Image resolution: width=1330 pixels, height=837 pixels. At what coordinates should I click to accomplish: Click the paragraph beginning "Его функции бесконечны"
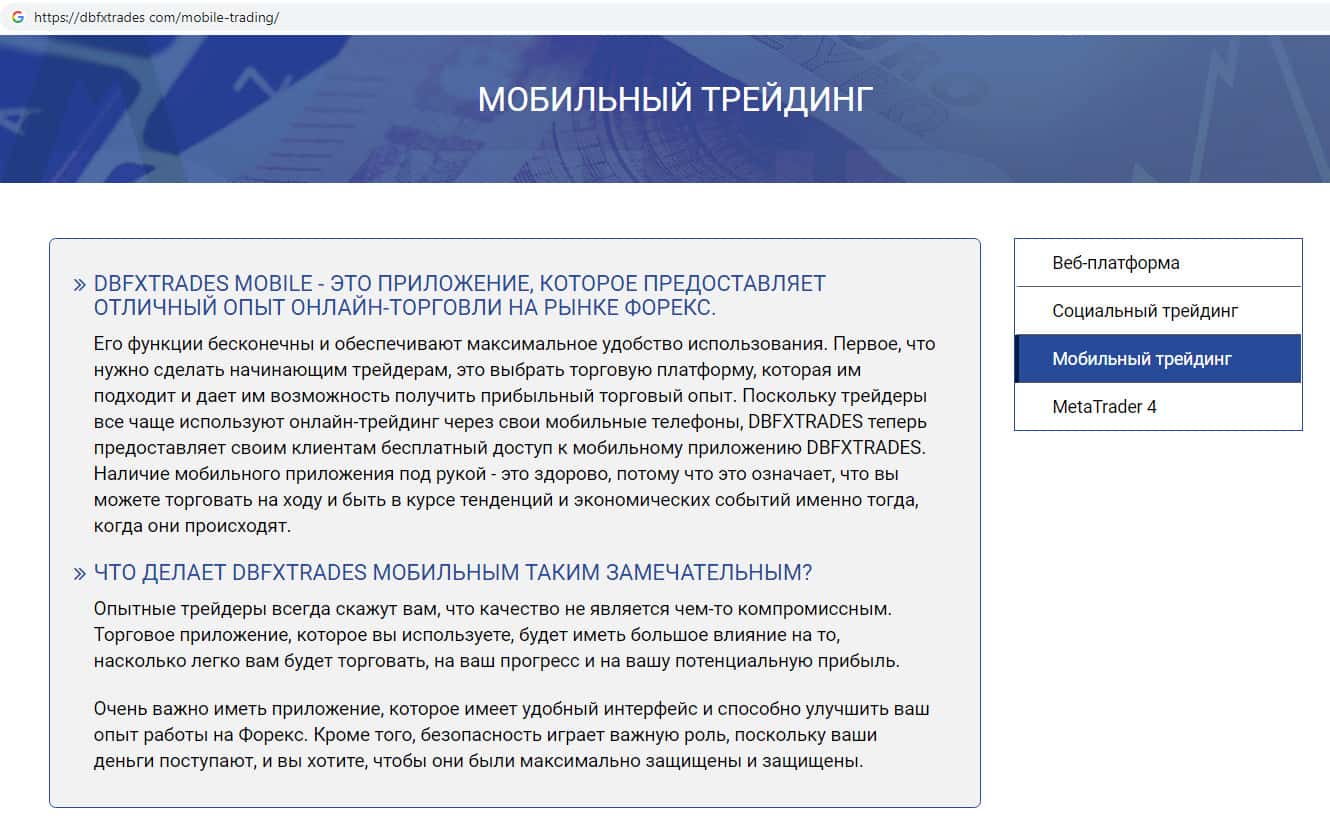click(516, 435)
